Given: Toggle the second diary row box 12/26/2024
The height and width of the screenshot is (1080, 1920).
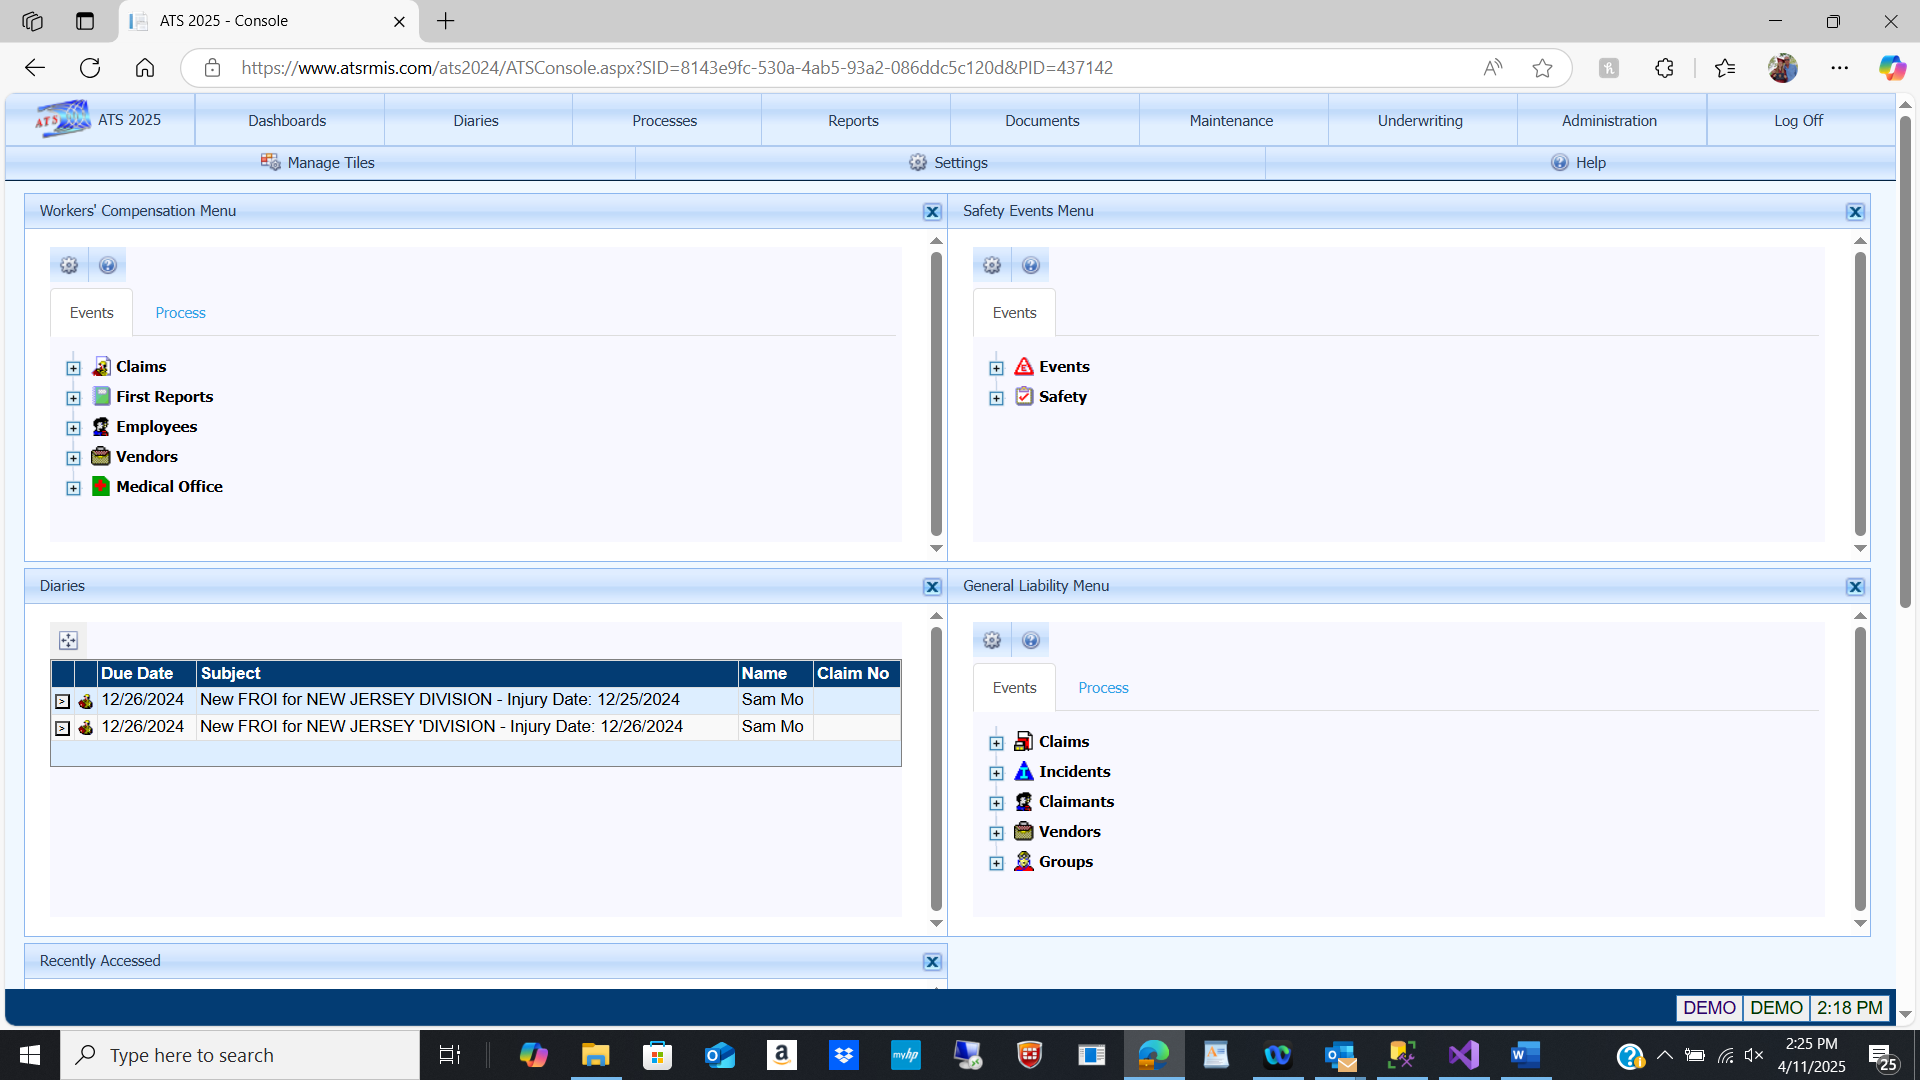Looking at the screenshot, I should (62, 728).
